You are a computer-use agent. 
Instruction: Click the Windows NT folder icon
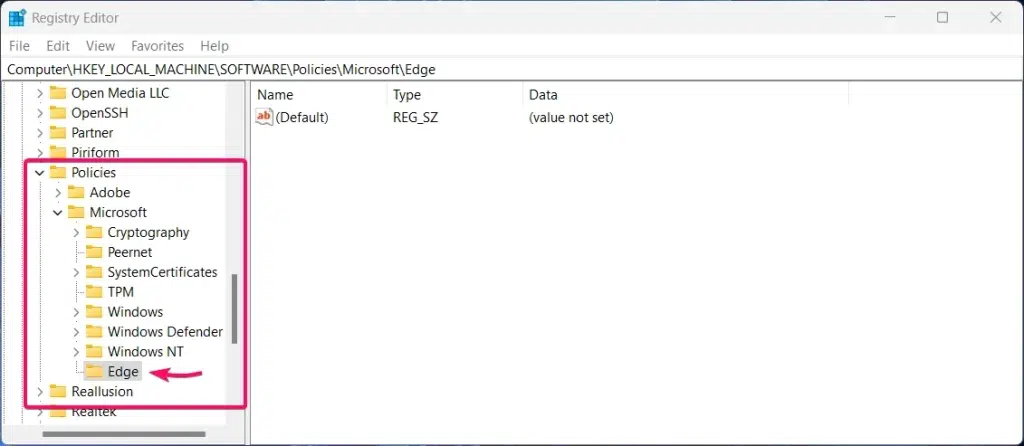click(x=94, y=351)
